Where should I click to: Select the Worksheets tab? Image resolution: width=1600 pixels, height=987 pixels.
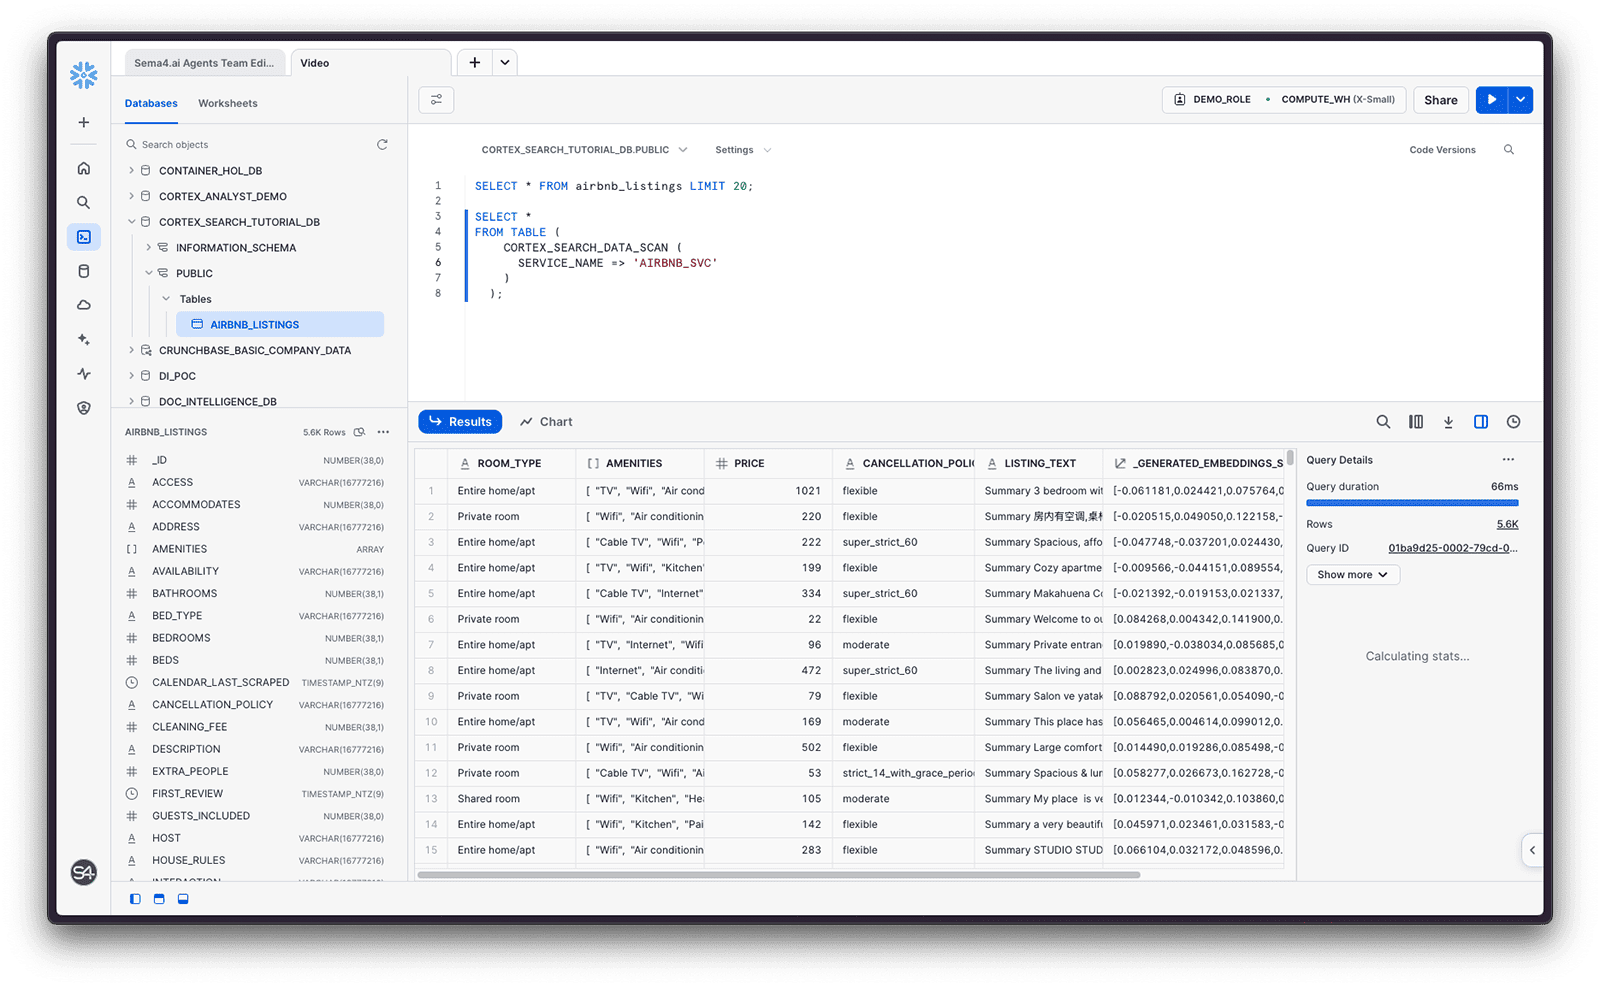coord(227,103)
